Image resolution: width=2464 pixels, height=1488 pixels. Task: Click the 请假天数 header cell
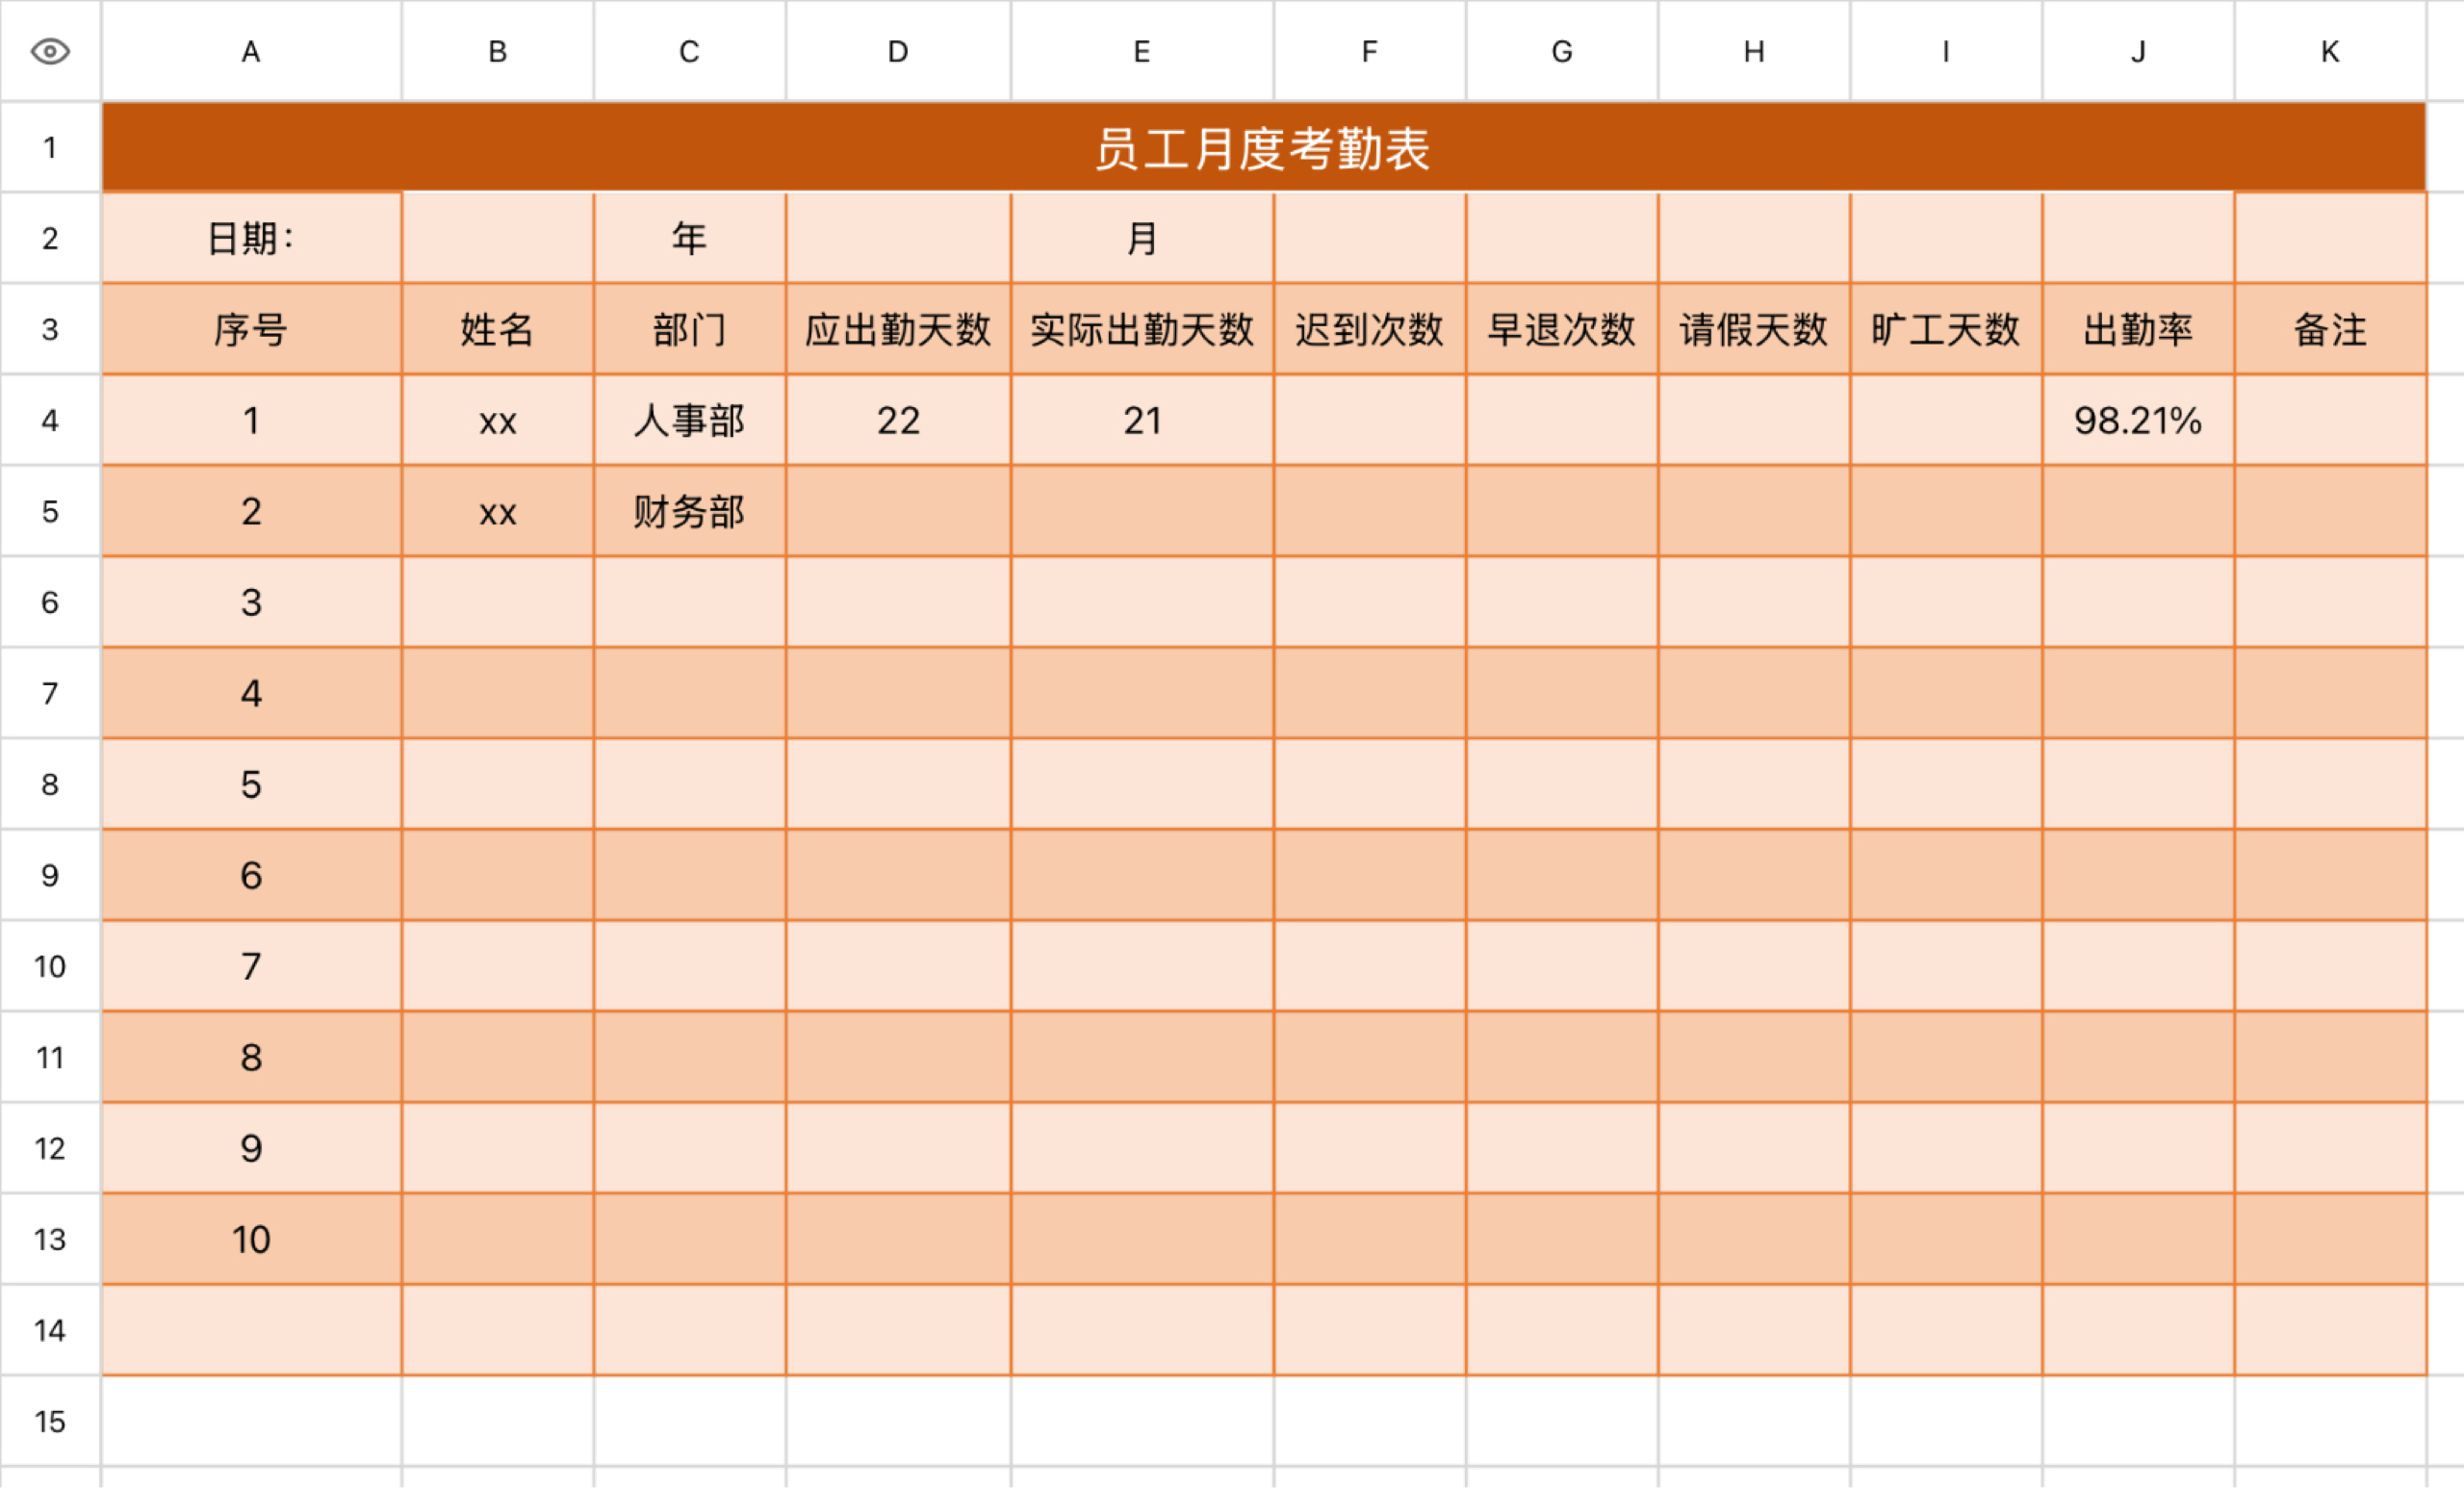[x=1753, y=329]
